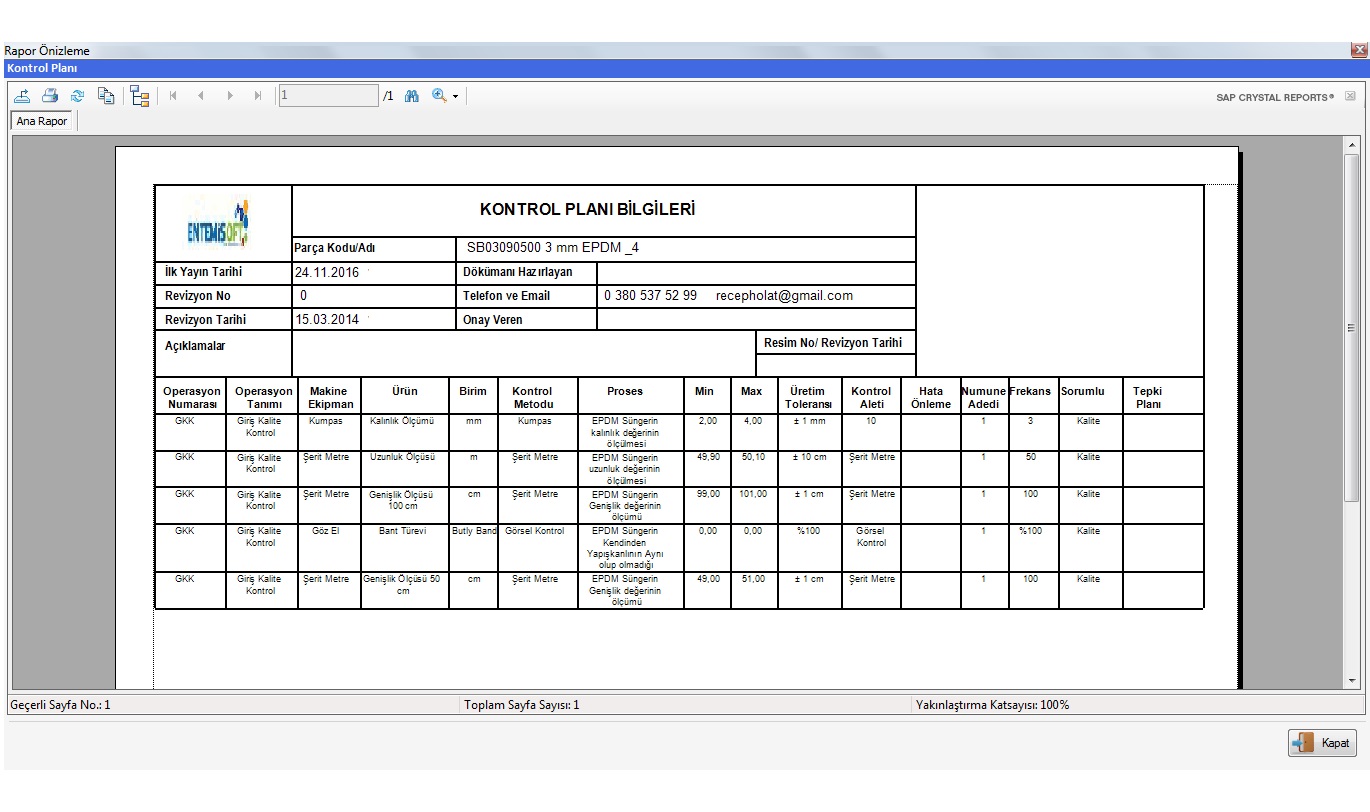Click the Export Report icon

tap(22, 96)
